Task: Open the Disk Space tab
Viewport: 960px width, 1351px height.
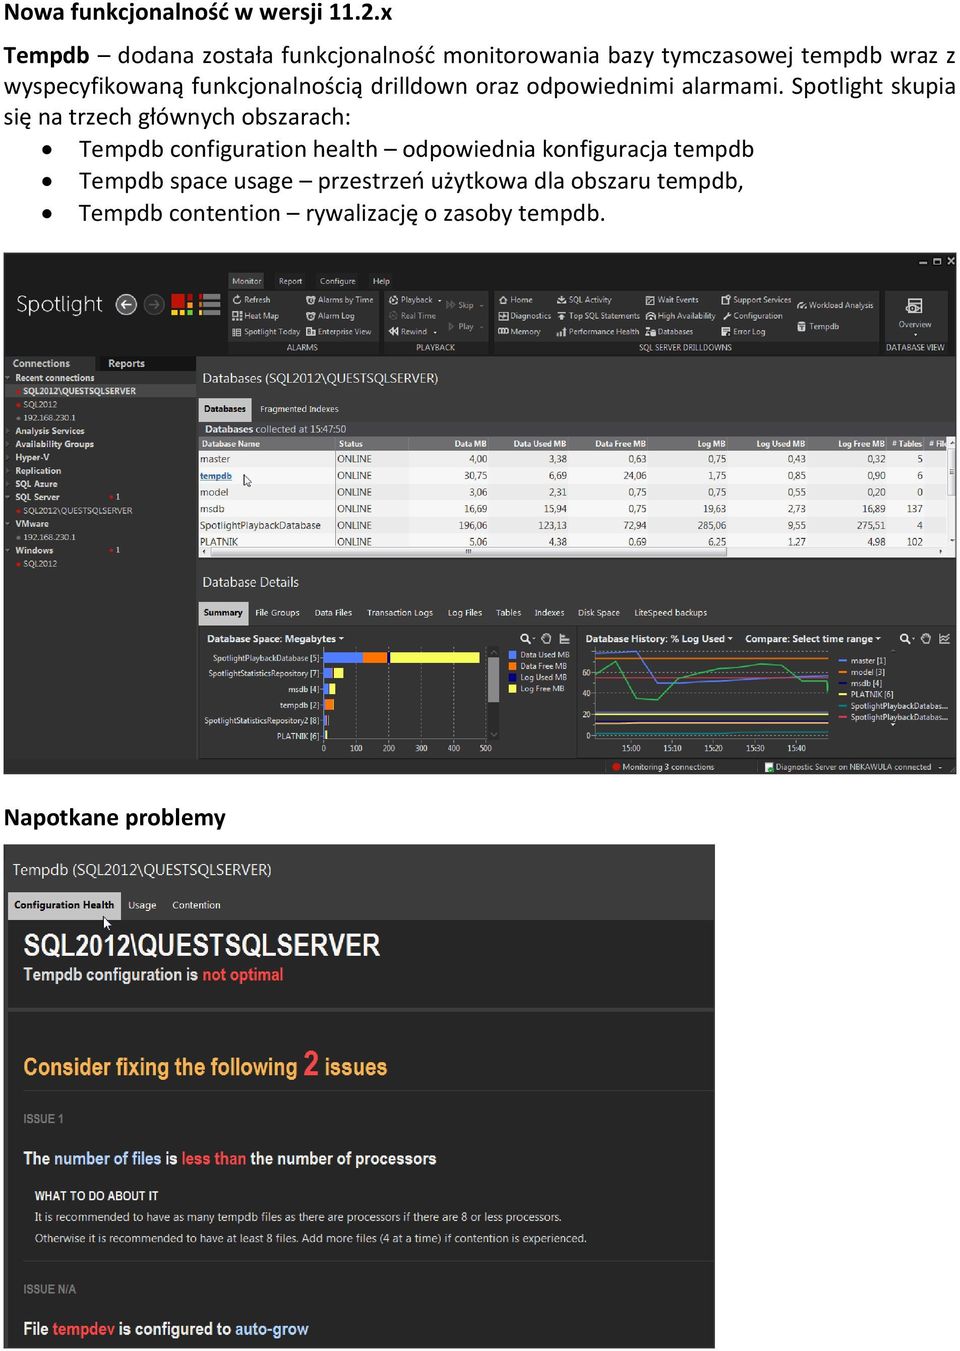Action: (x=598, y=612)
